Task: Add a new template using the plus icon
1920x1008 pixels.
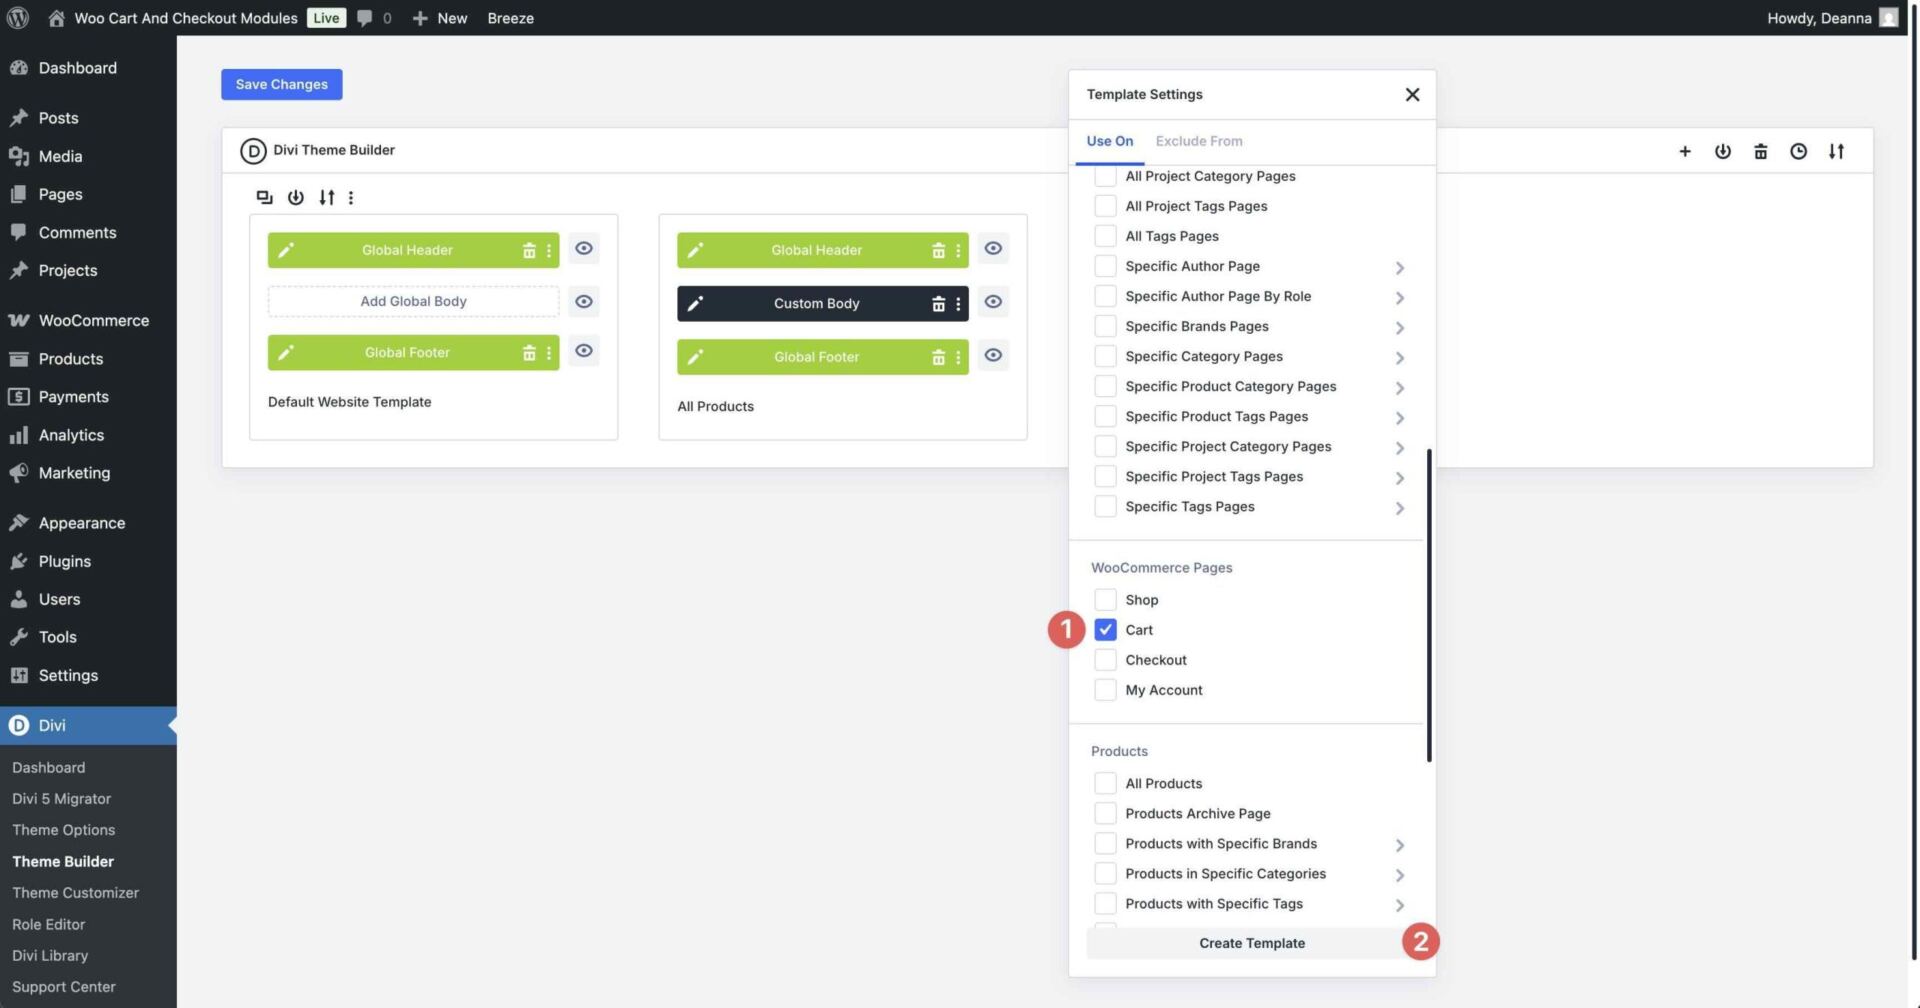Action: (1685, 151)
